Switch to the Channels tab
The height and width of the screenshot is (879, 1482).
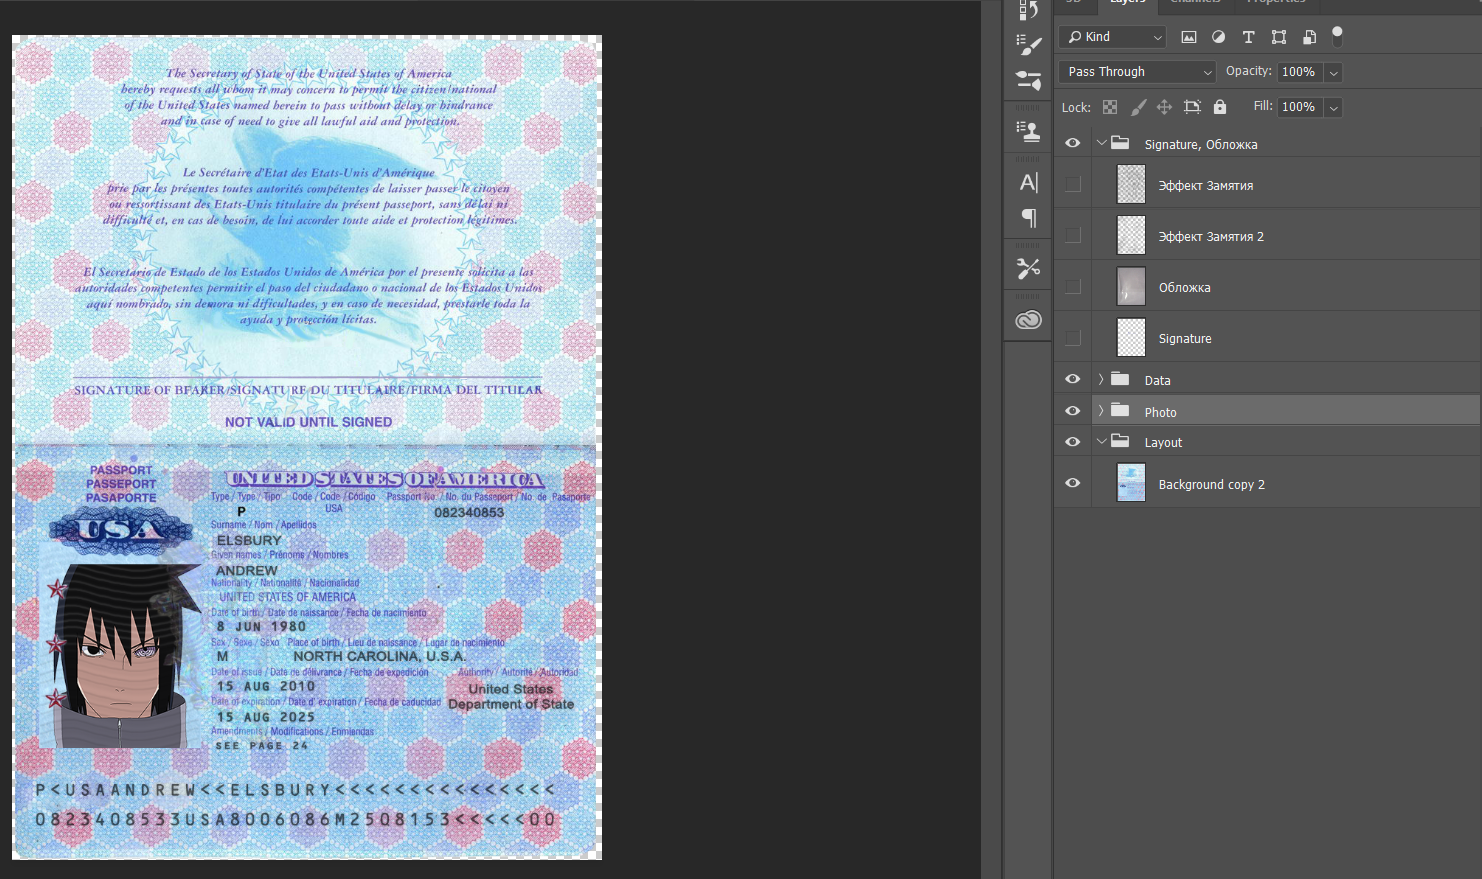point(1195,3)
